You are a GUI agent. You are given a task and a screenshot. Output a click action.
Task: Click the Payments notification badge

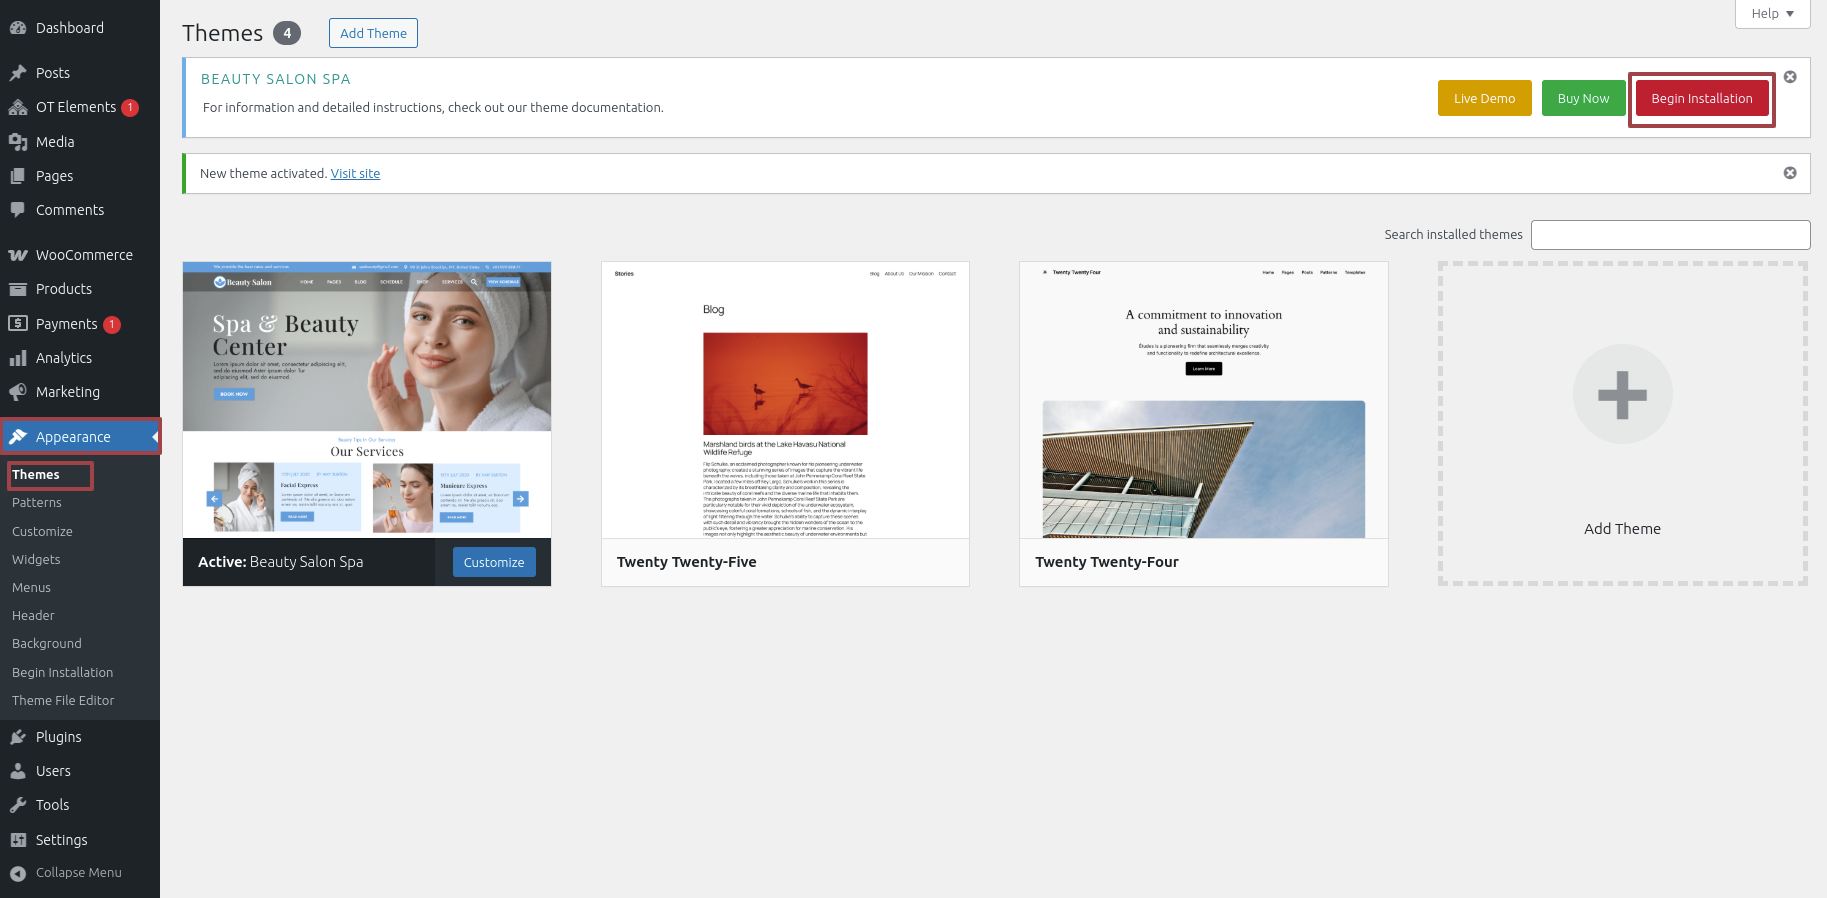coord(112,324)
